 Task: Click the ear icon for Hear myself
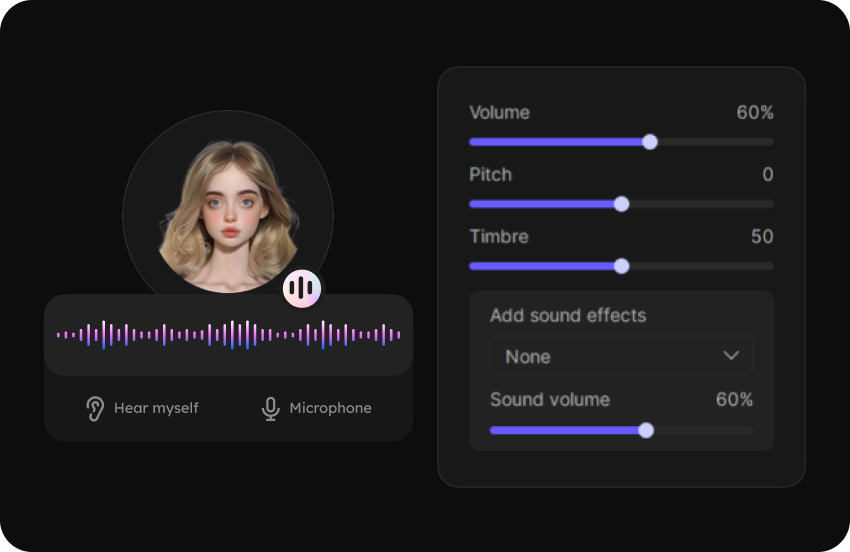pyautogui.click(x=95, y=408)
